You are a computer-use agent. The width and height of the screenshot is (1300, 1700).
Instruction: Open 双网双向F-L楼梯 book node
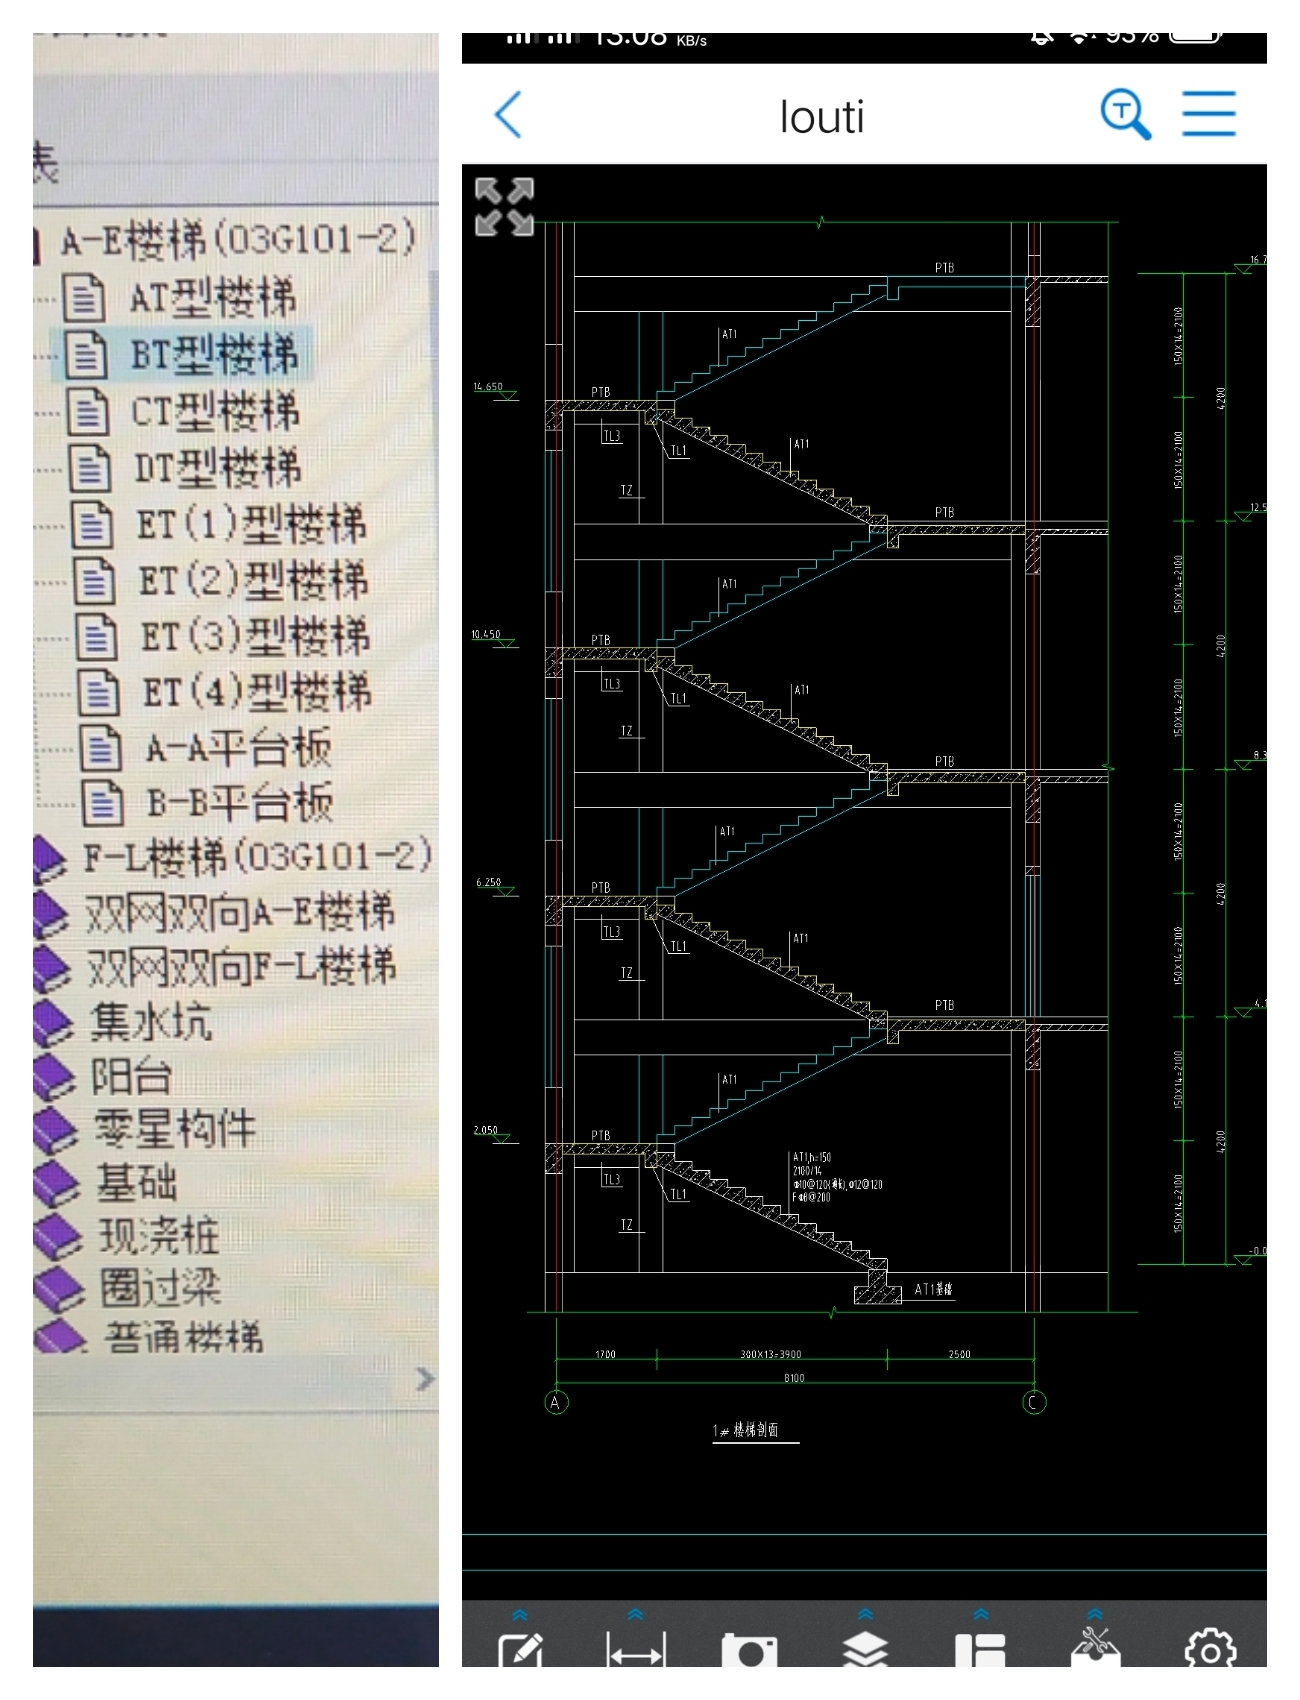coord(242,967)
